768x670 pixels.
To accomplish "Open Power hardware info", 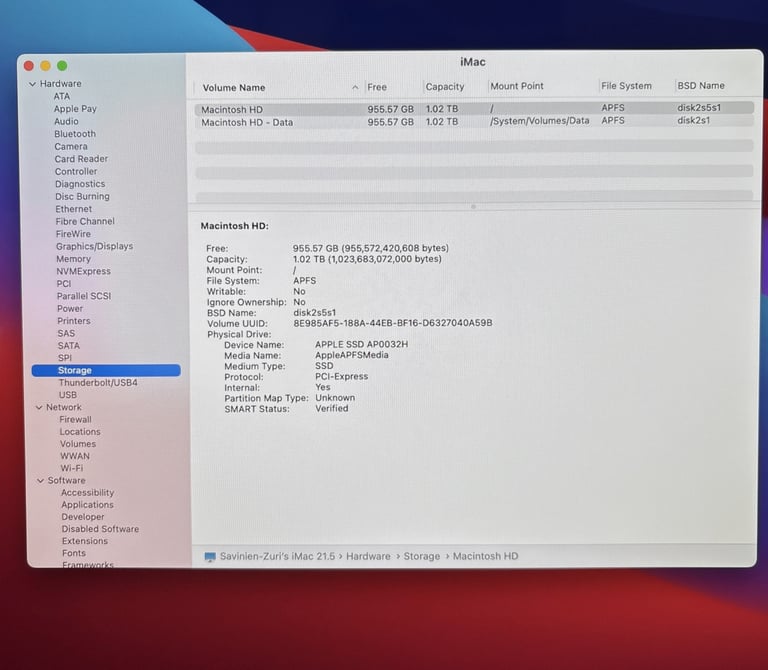I will click(70, 309).
